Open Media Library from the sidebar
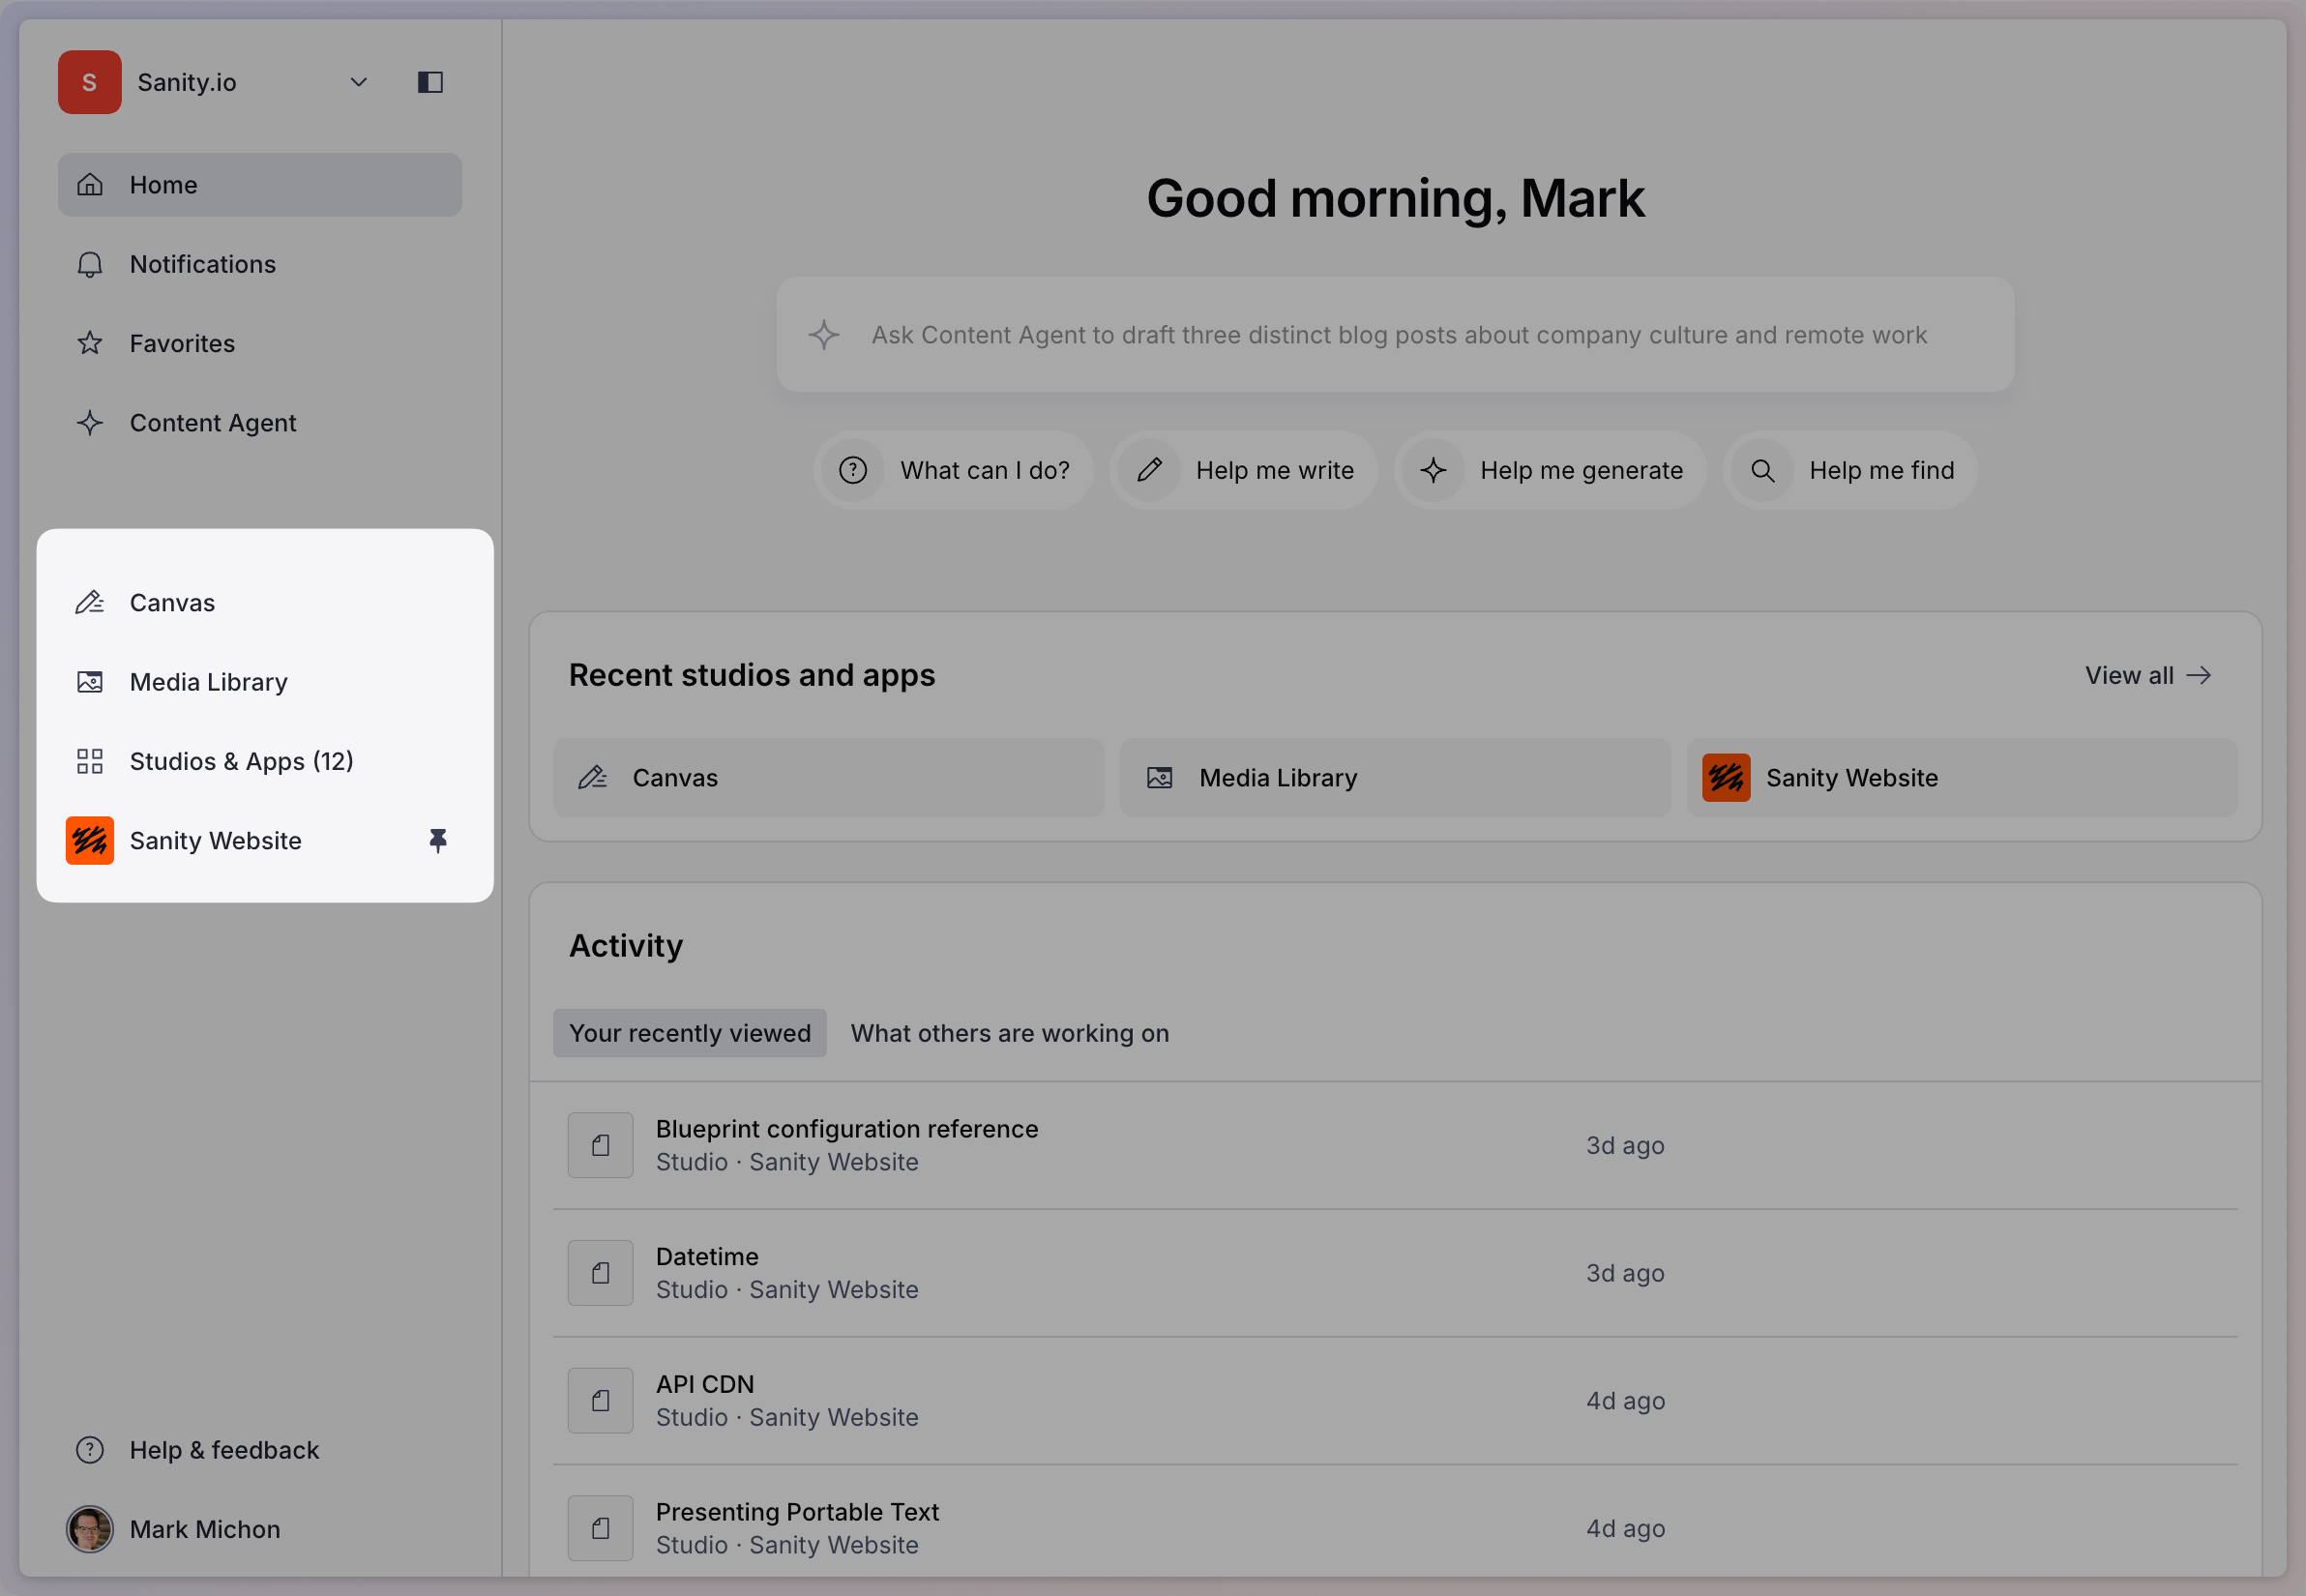Viewport: 2306px width, 1596px height. (x=260, y=682)
